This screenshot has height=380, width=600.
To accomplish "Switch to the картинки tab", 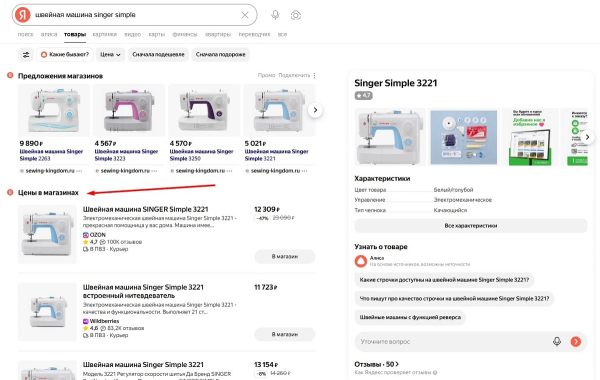I will (x=104, y=34).
